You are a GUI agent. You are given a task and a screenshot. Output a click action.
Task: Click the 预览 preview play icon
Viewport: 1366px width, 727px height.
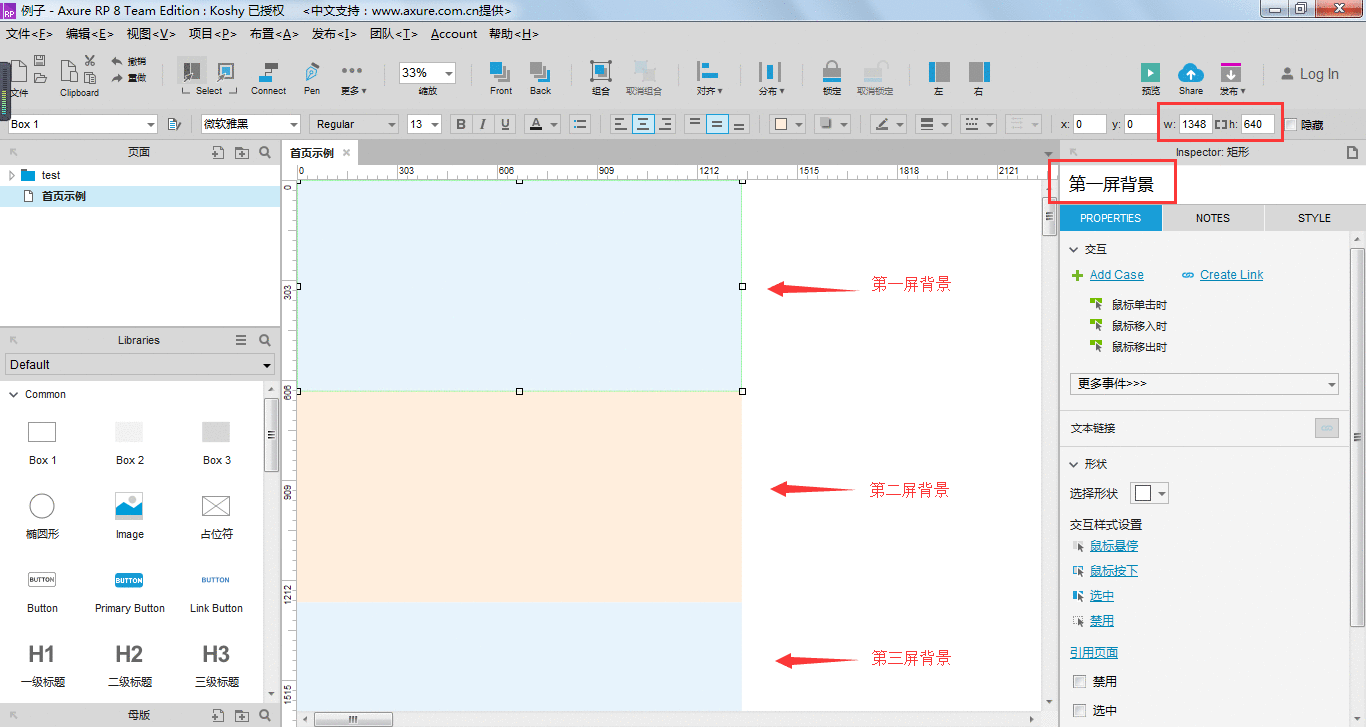click(1151, 72)
